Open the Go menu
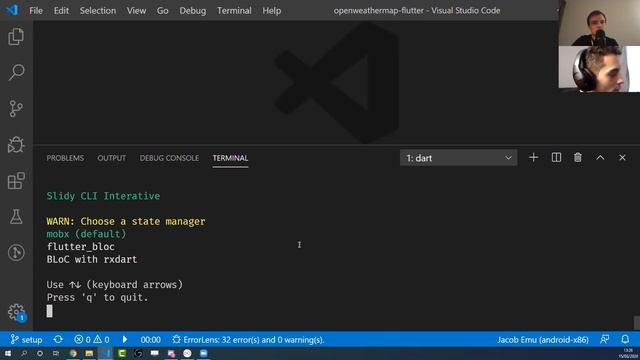 pyautogui.click(x=162, y=11)
